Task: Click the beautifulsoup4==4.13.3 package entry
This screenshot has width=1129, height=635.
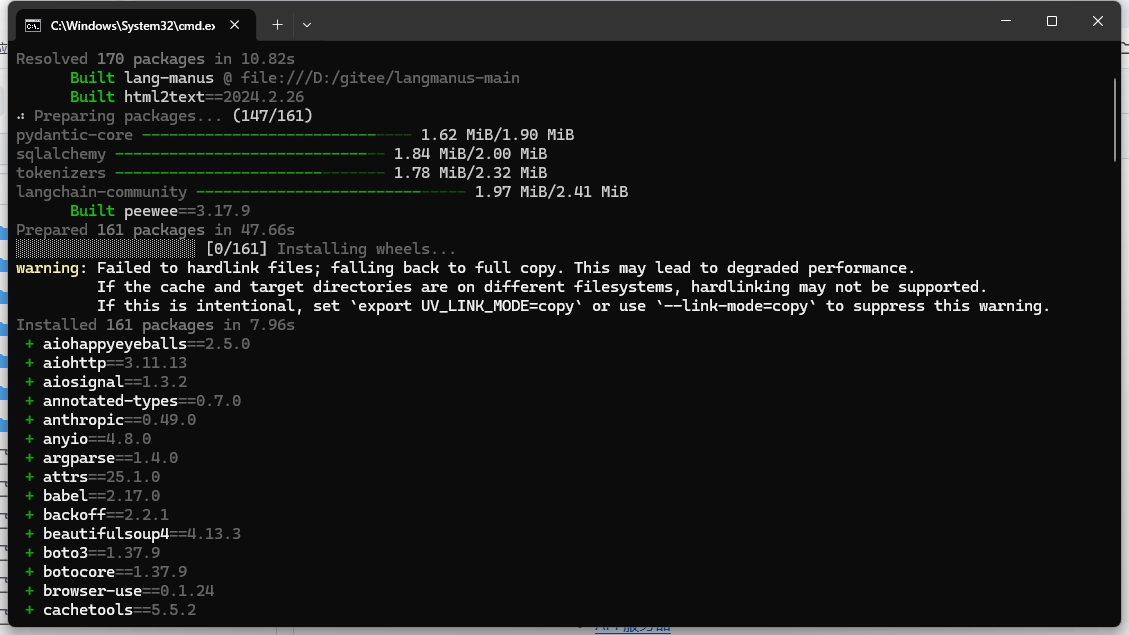Action: coord(141,534)
